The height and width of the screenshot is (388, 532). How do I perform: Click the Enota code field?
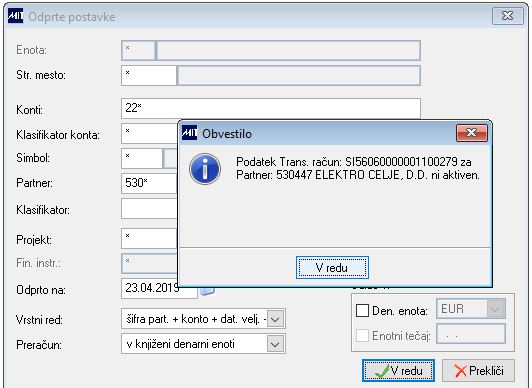coord(138,51)
